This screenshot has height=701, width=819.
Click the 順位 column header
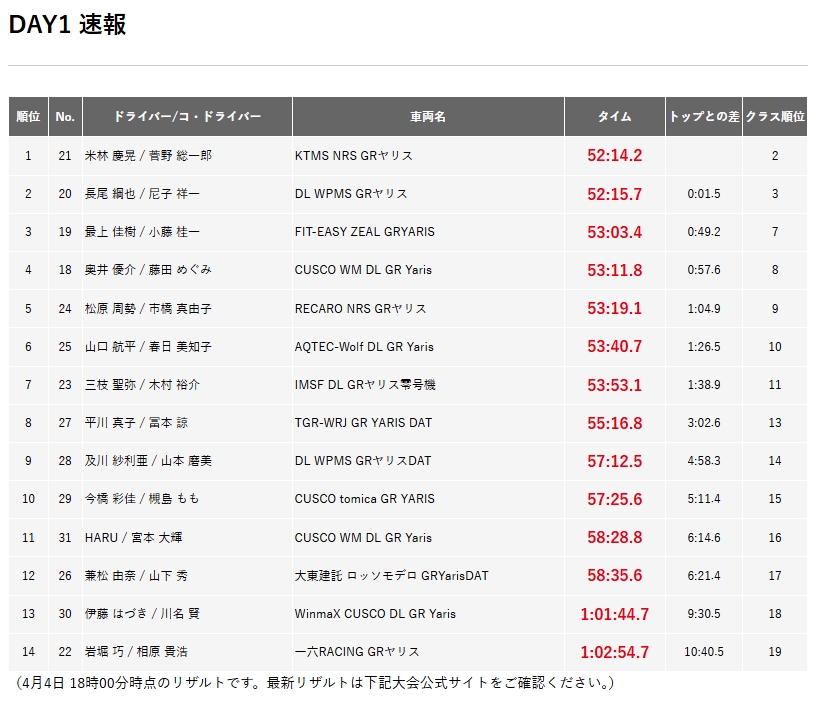(x=28, y=117)
